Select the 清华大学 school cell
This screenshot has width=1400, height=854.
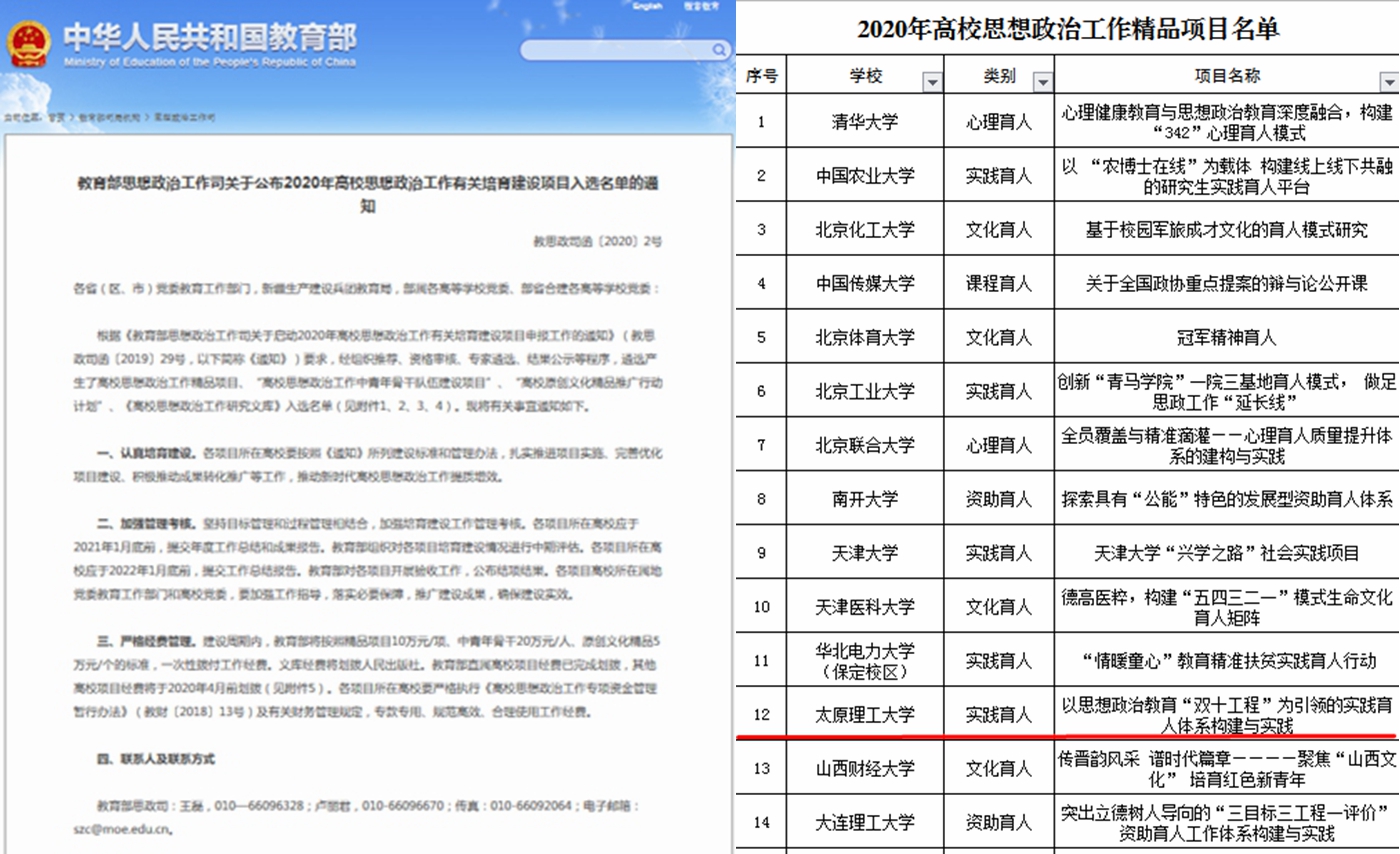864,121
